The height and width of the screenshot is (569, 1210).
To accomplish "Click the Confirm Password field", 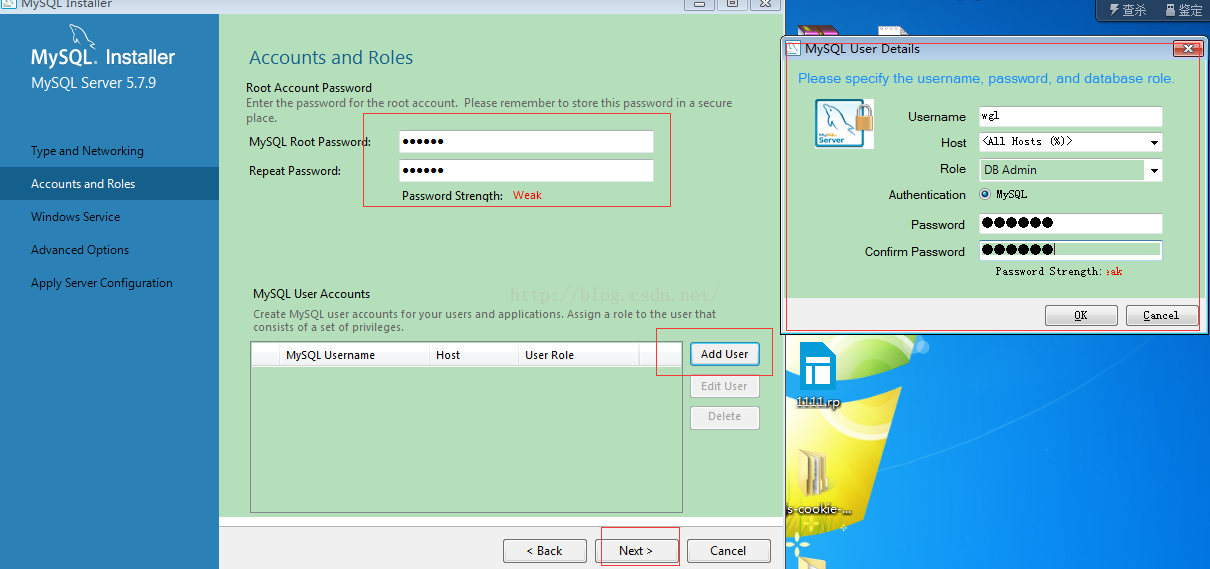I will pyautogui.click(x=1070, y=251).
